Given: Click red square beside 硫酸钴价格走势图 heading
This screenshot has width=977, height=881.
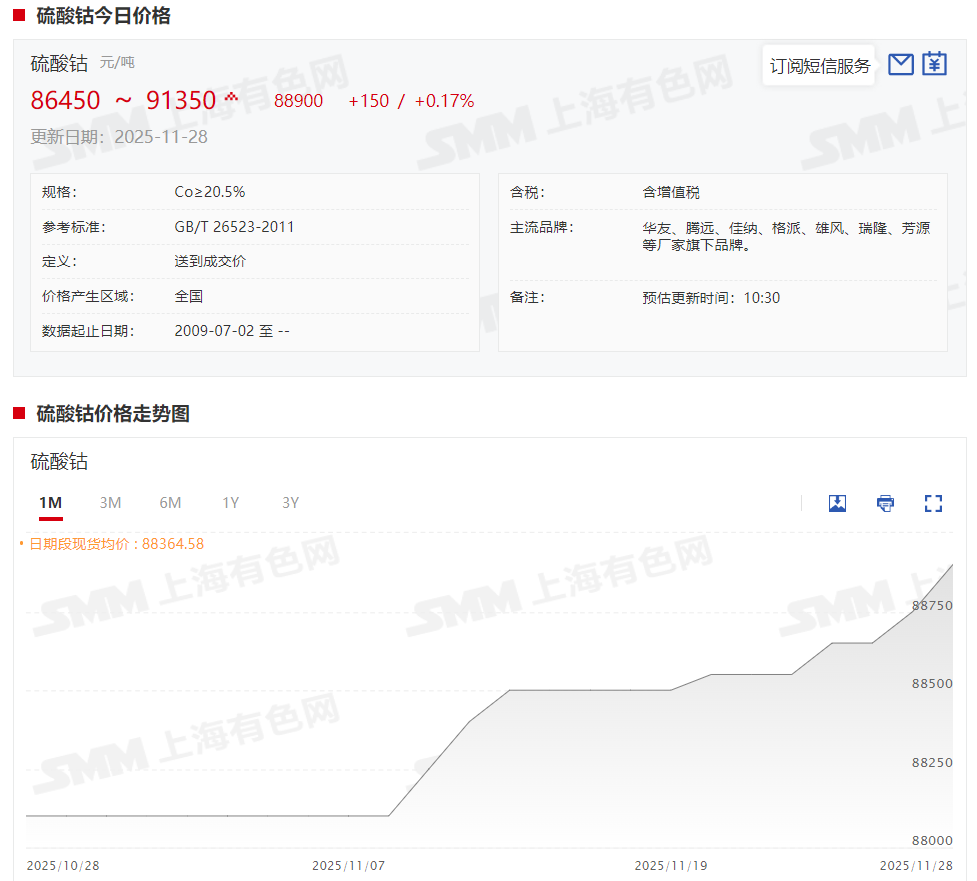Looking at the screenshot, I should pos(19,413).
